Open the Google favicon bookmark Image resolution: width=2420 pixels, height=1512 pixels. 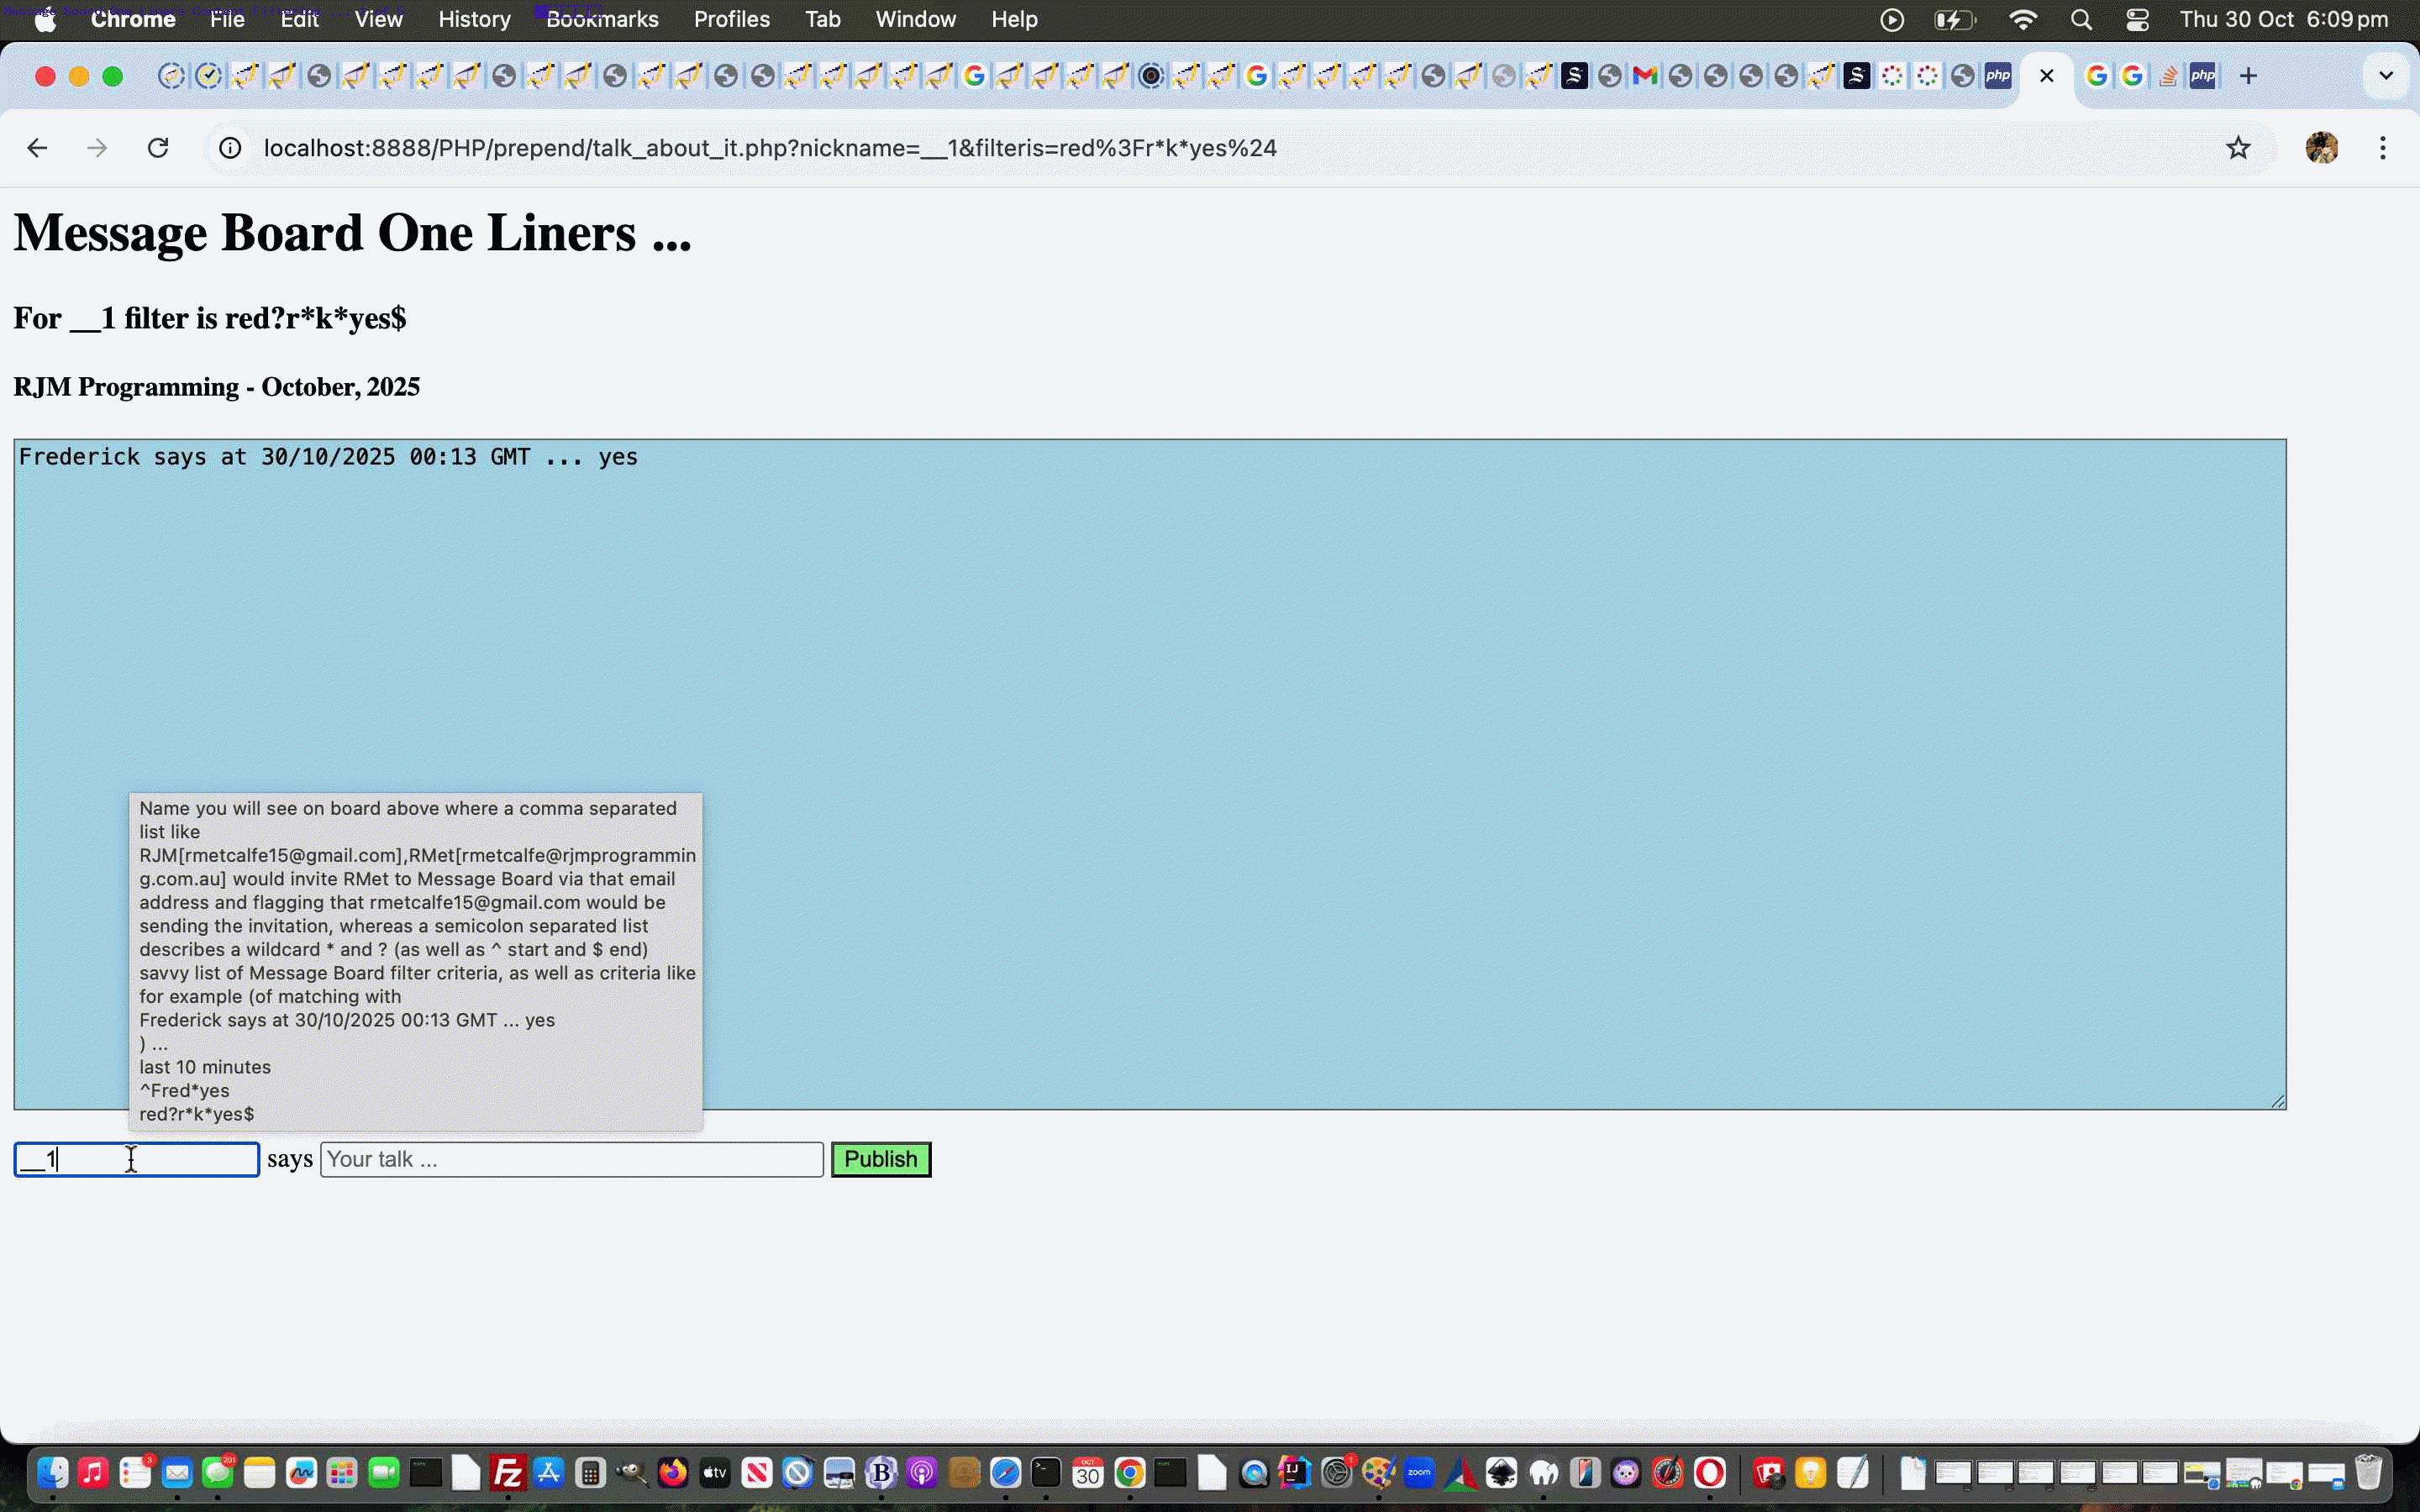point(2097,75)
